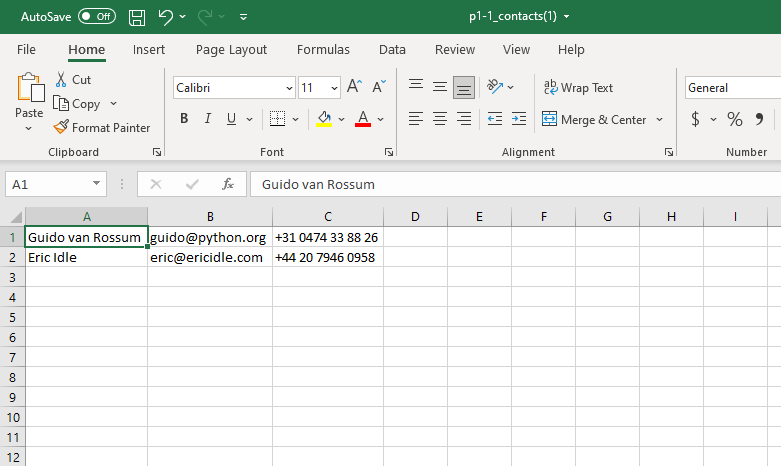This screenshot has width=781, height=466.
Task: Open the File tab
Action: coord(26,49)
